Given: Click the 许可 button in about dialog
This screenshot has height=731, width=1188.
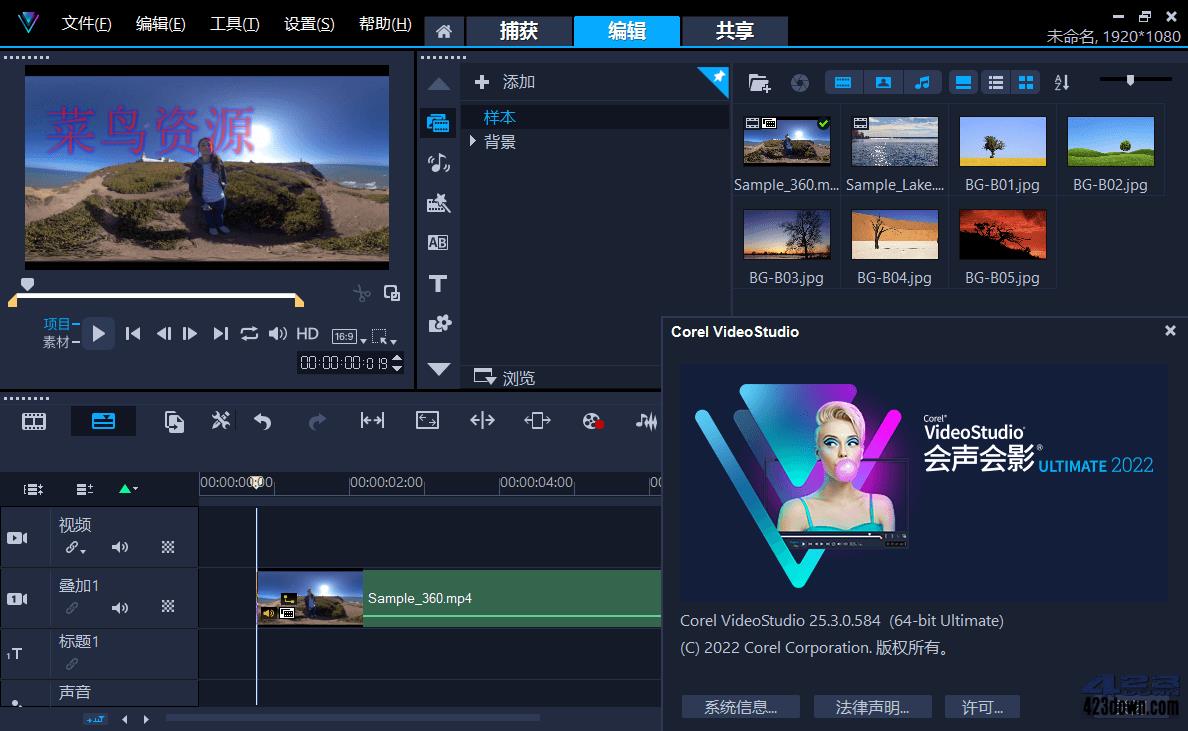Looking at the screenshot, I should [981, 706].
